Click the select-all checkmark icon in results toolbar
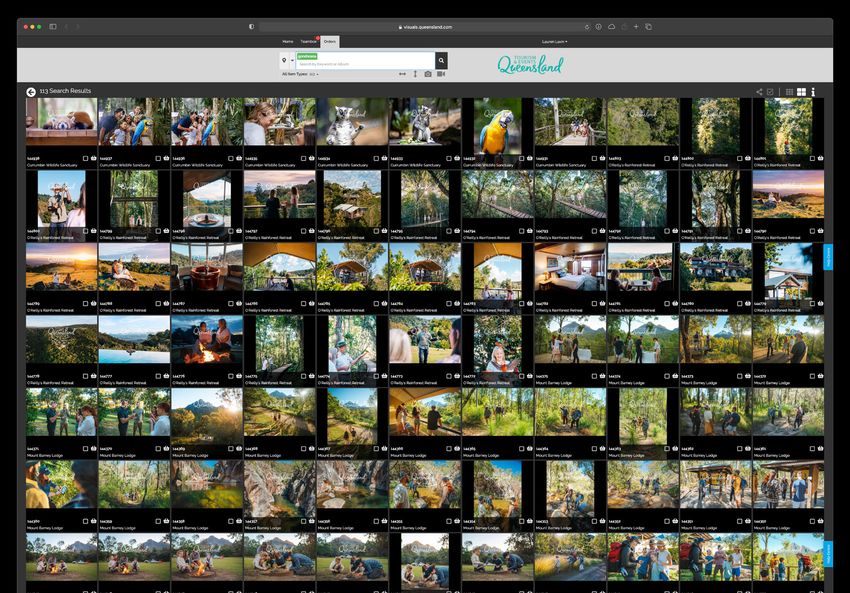 (770, 92)
